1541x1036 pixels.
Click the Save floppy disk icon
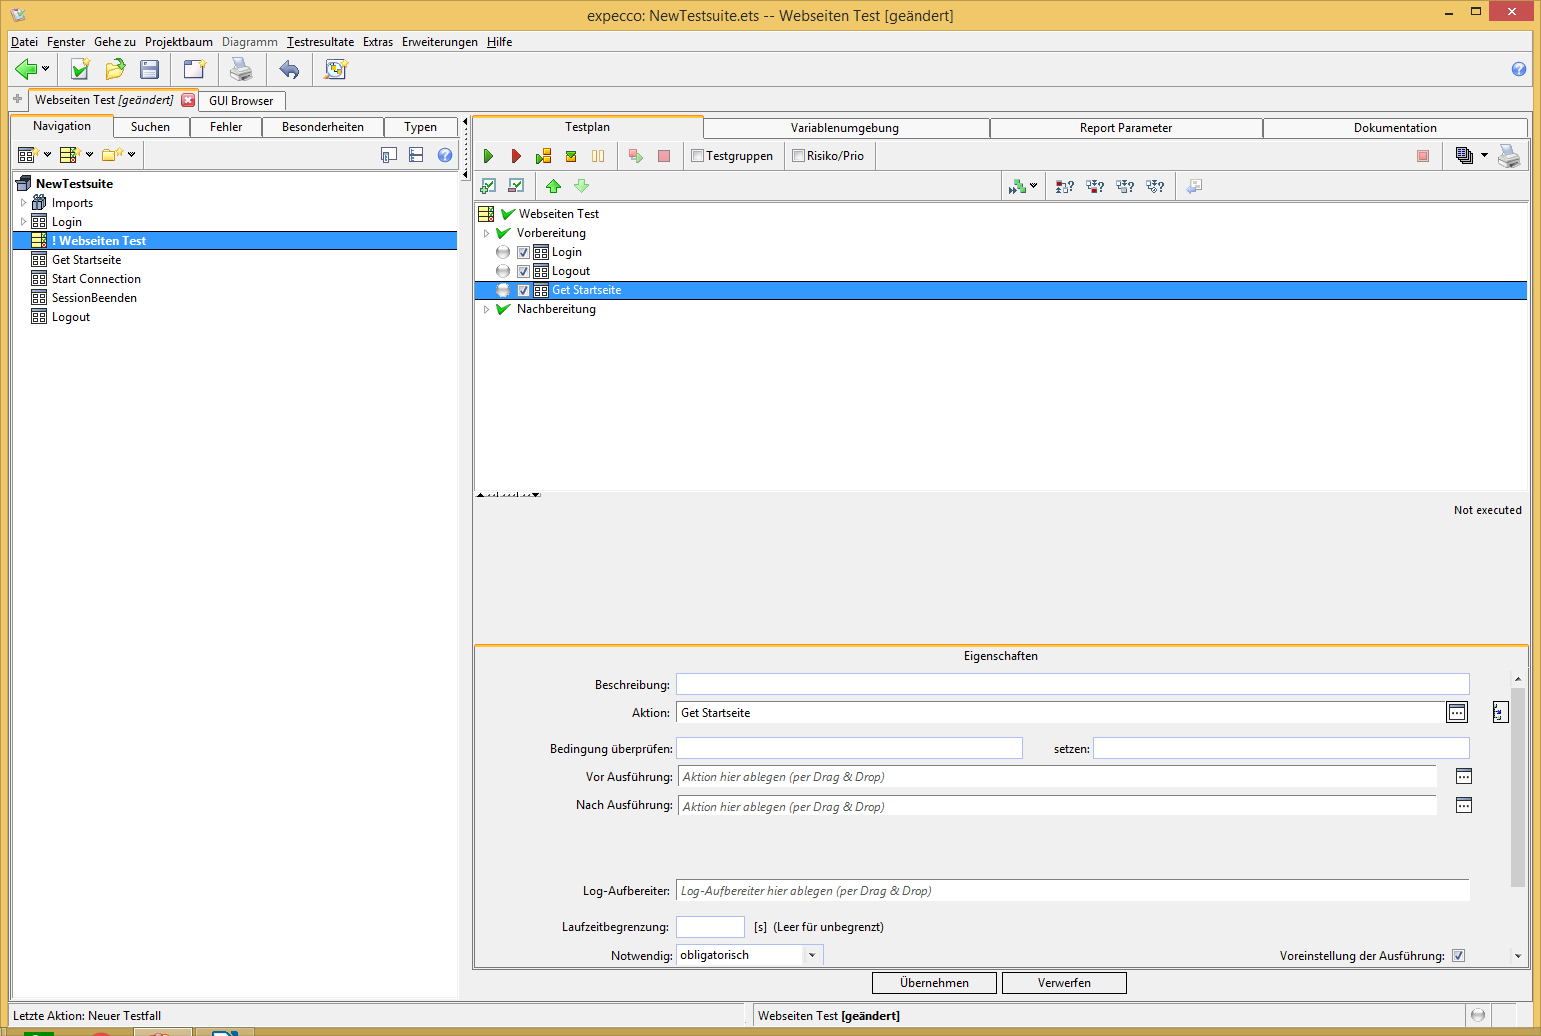pyautogui.click(x=150, y=69)
